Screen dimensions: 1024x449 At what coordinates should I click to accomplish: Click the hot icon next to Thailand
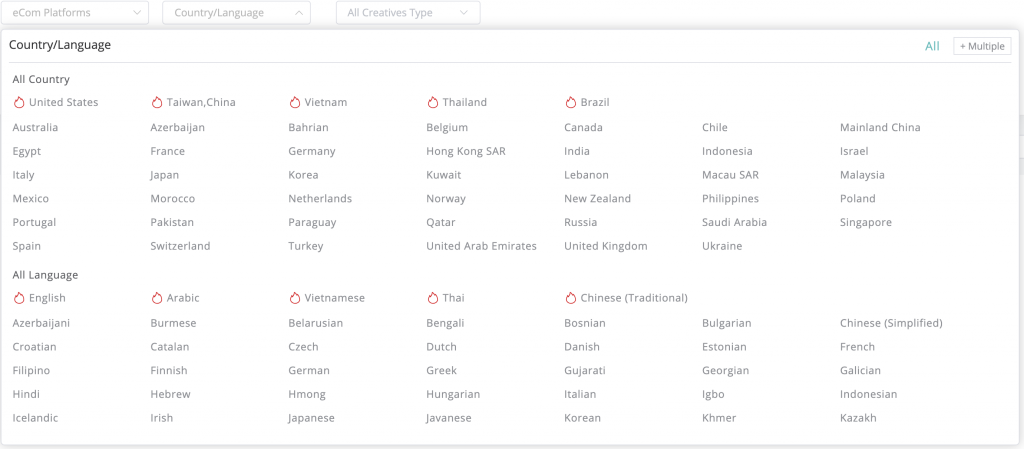432,102
